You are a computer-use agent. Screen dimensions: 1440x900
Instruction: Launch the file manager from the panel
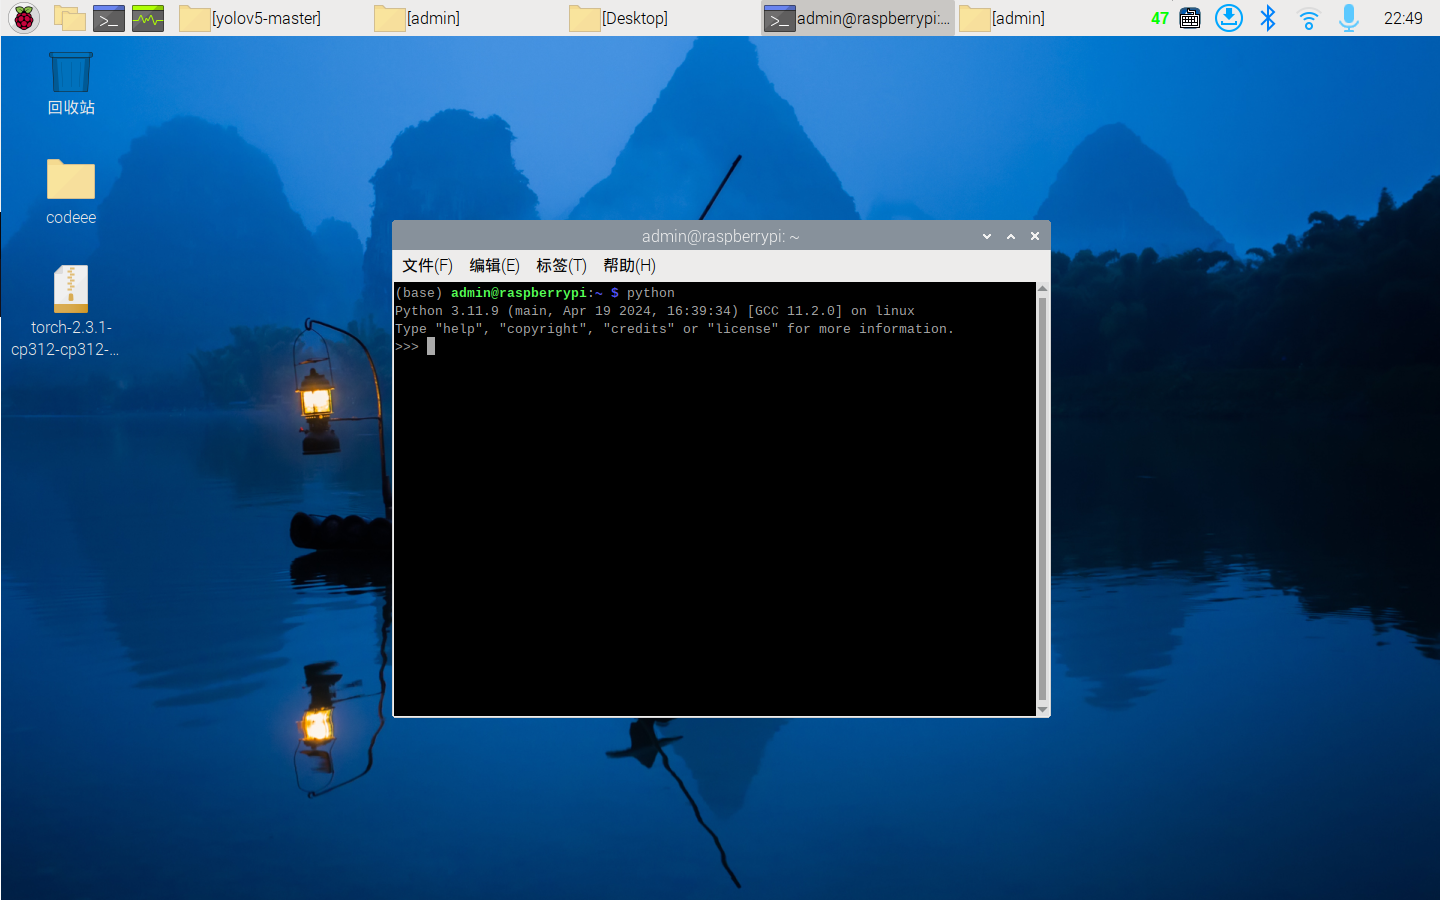[69, 18]
